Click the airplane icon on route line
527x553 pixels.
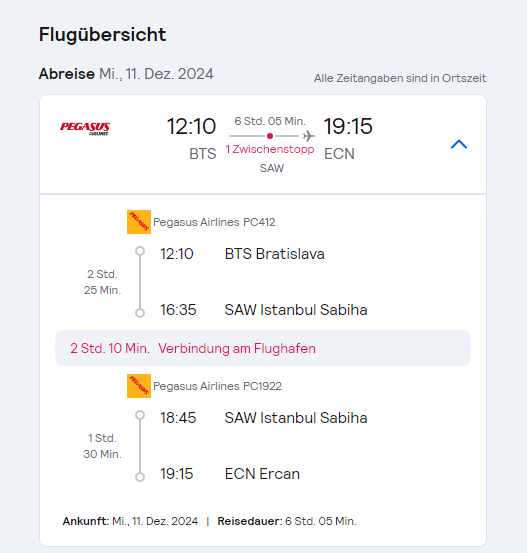click(x=309, y=136)
